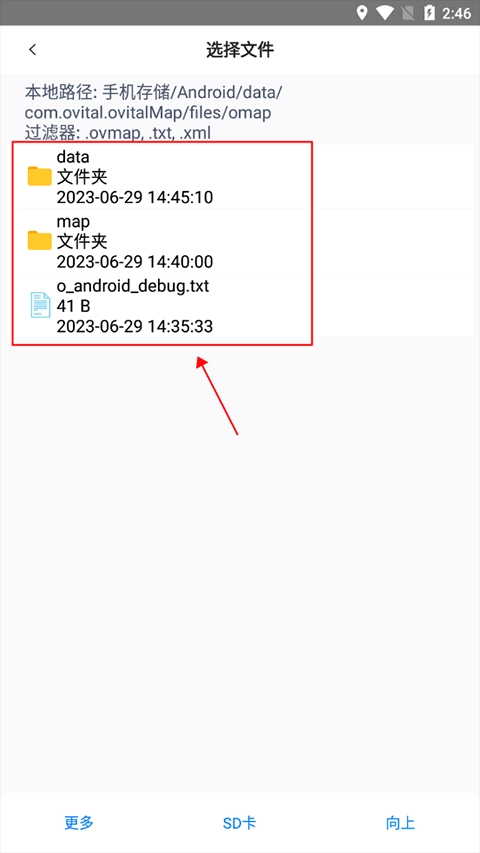Tap the filter line .ovmap, .txt, .xml
Viewport: 480px width, 853px height.
(x=118, y=132)
